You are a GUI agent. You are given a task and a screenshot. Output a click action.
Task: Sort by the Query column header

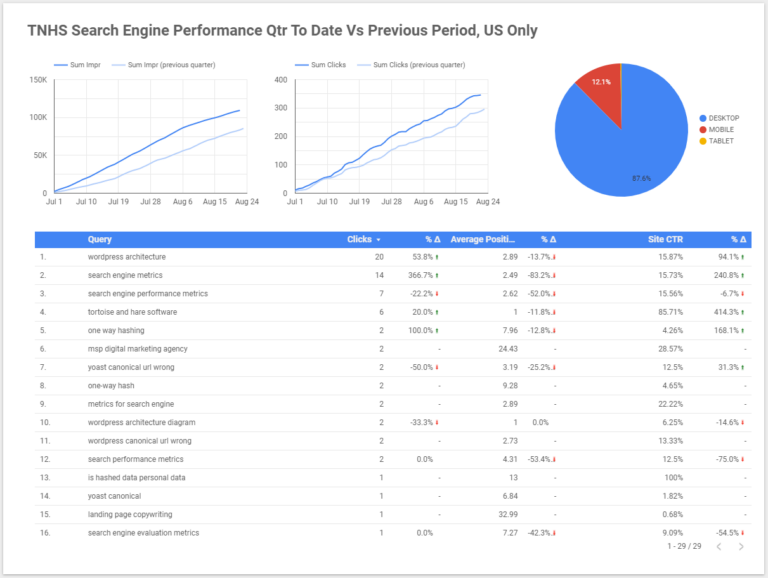tap(100, 240)
